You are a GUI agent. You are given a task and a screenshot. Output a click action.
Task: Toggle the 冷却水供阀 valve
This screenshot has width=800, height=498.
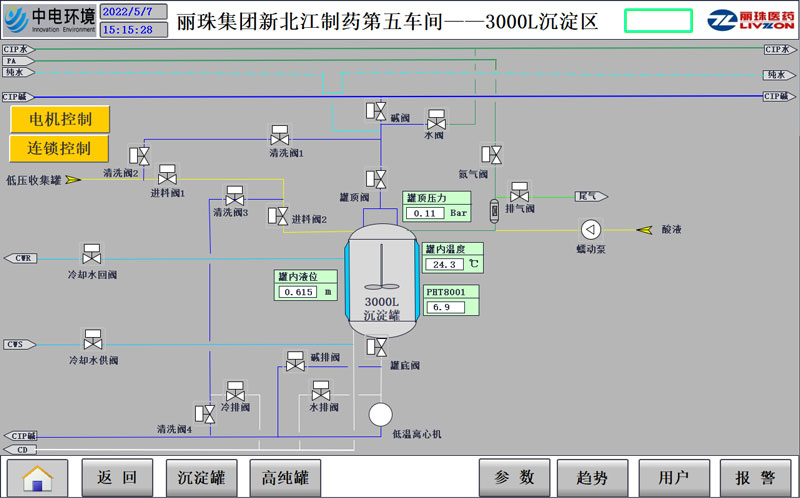click(92, 340)
